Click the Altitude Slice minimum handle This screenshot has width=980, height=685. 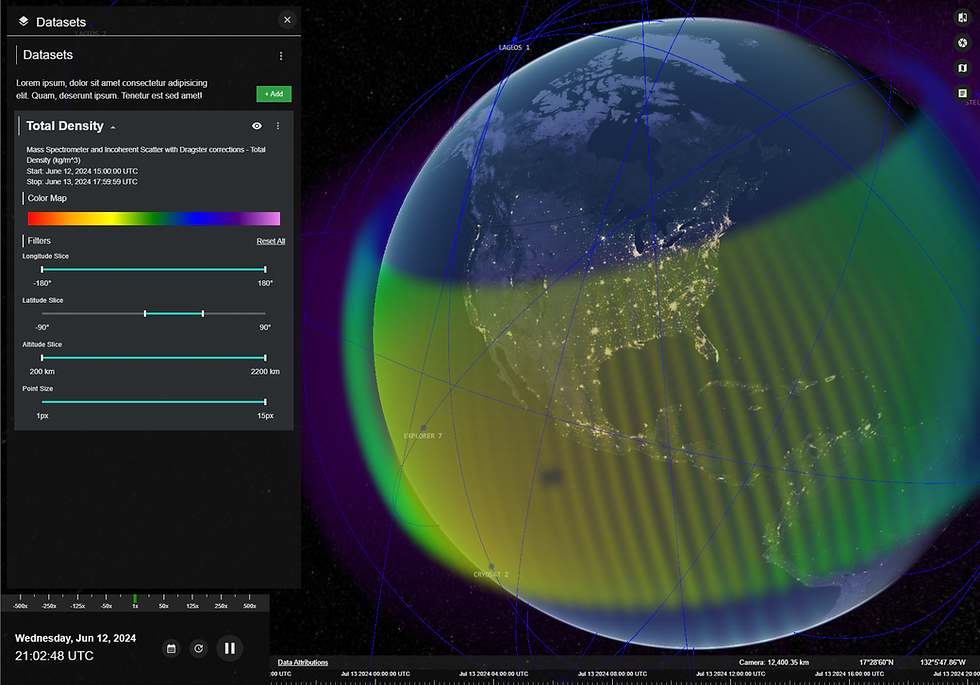coord(42,358)
